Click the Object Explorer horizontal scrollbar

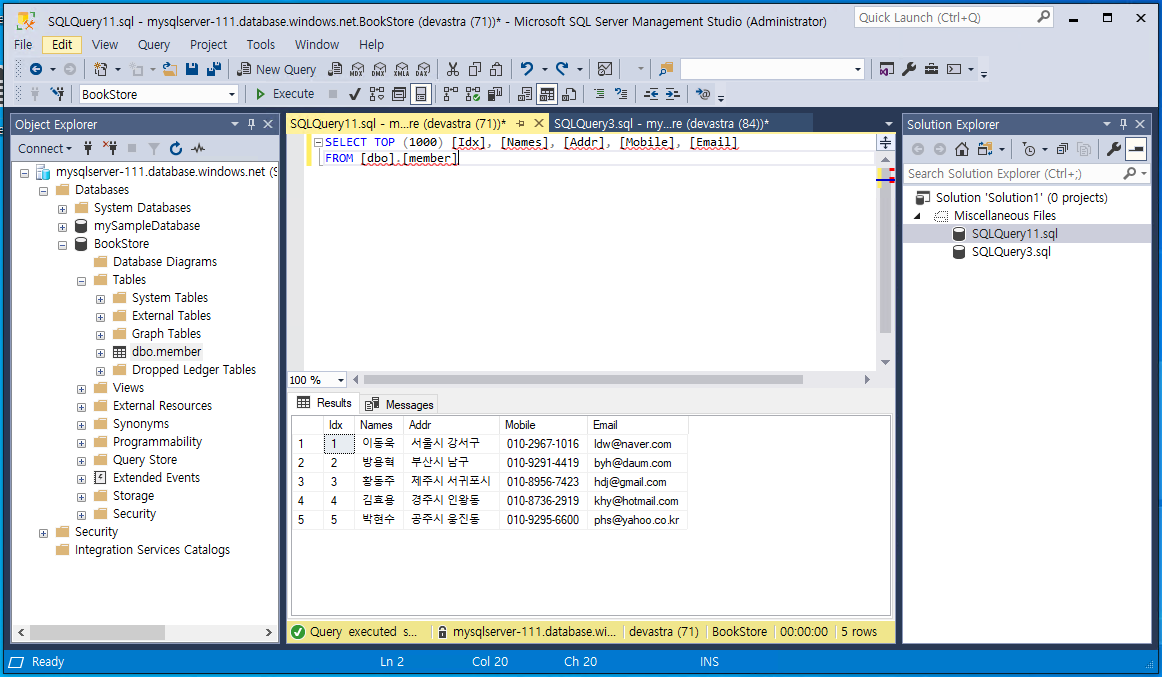[x=97, y=633]
